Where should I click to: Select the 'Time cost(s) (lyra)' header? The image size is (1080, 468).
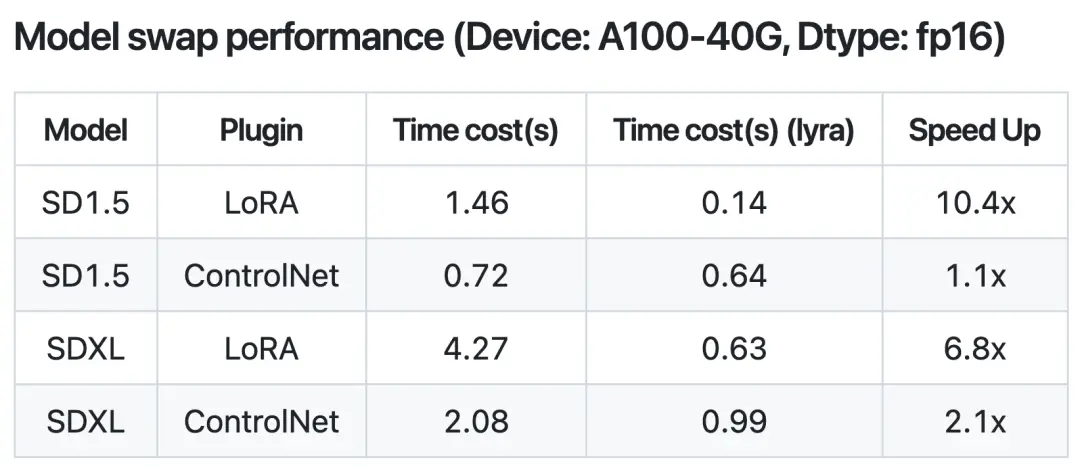[x=734, y=130]
